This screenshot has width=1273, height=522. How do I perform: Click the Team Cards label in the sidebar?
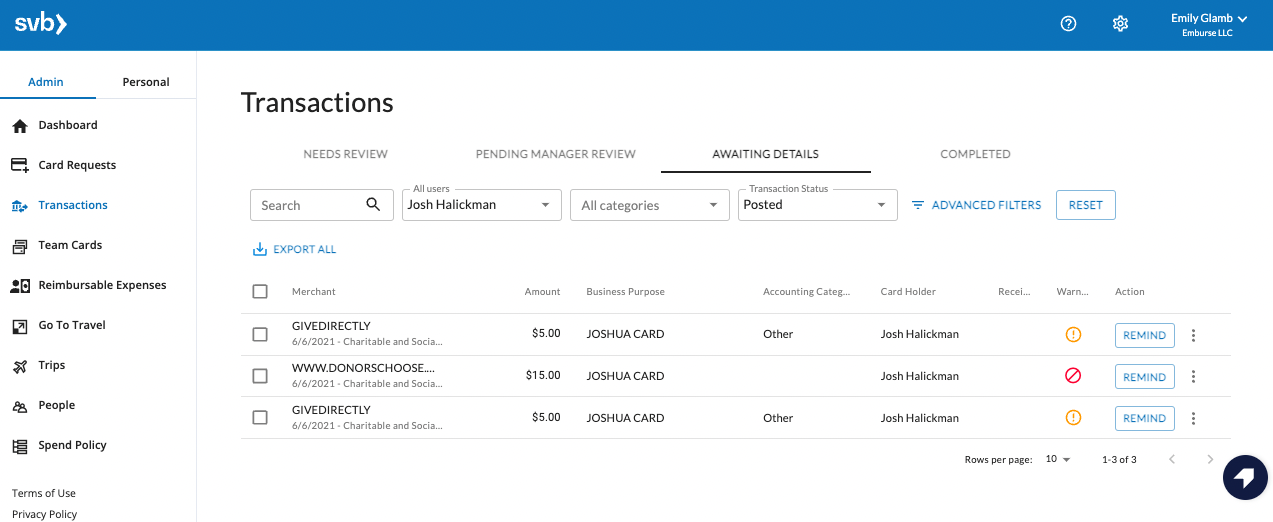pos(70,245)
